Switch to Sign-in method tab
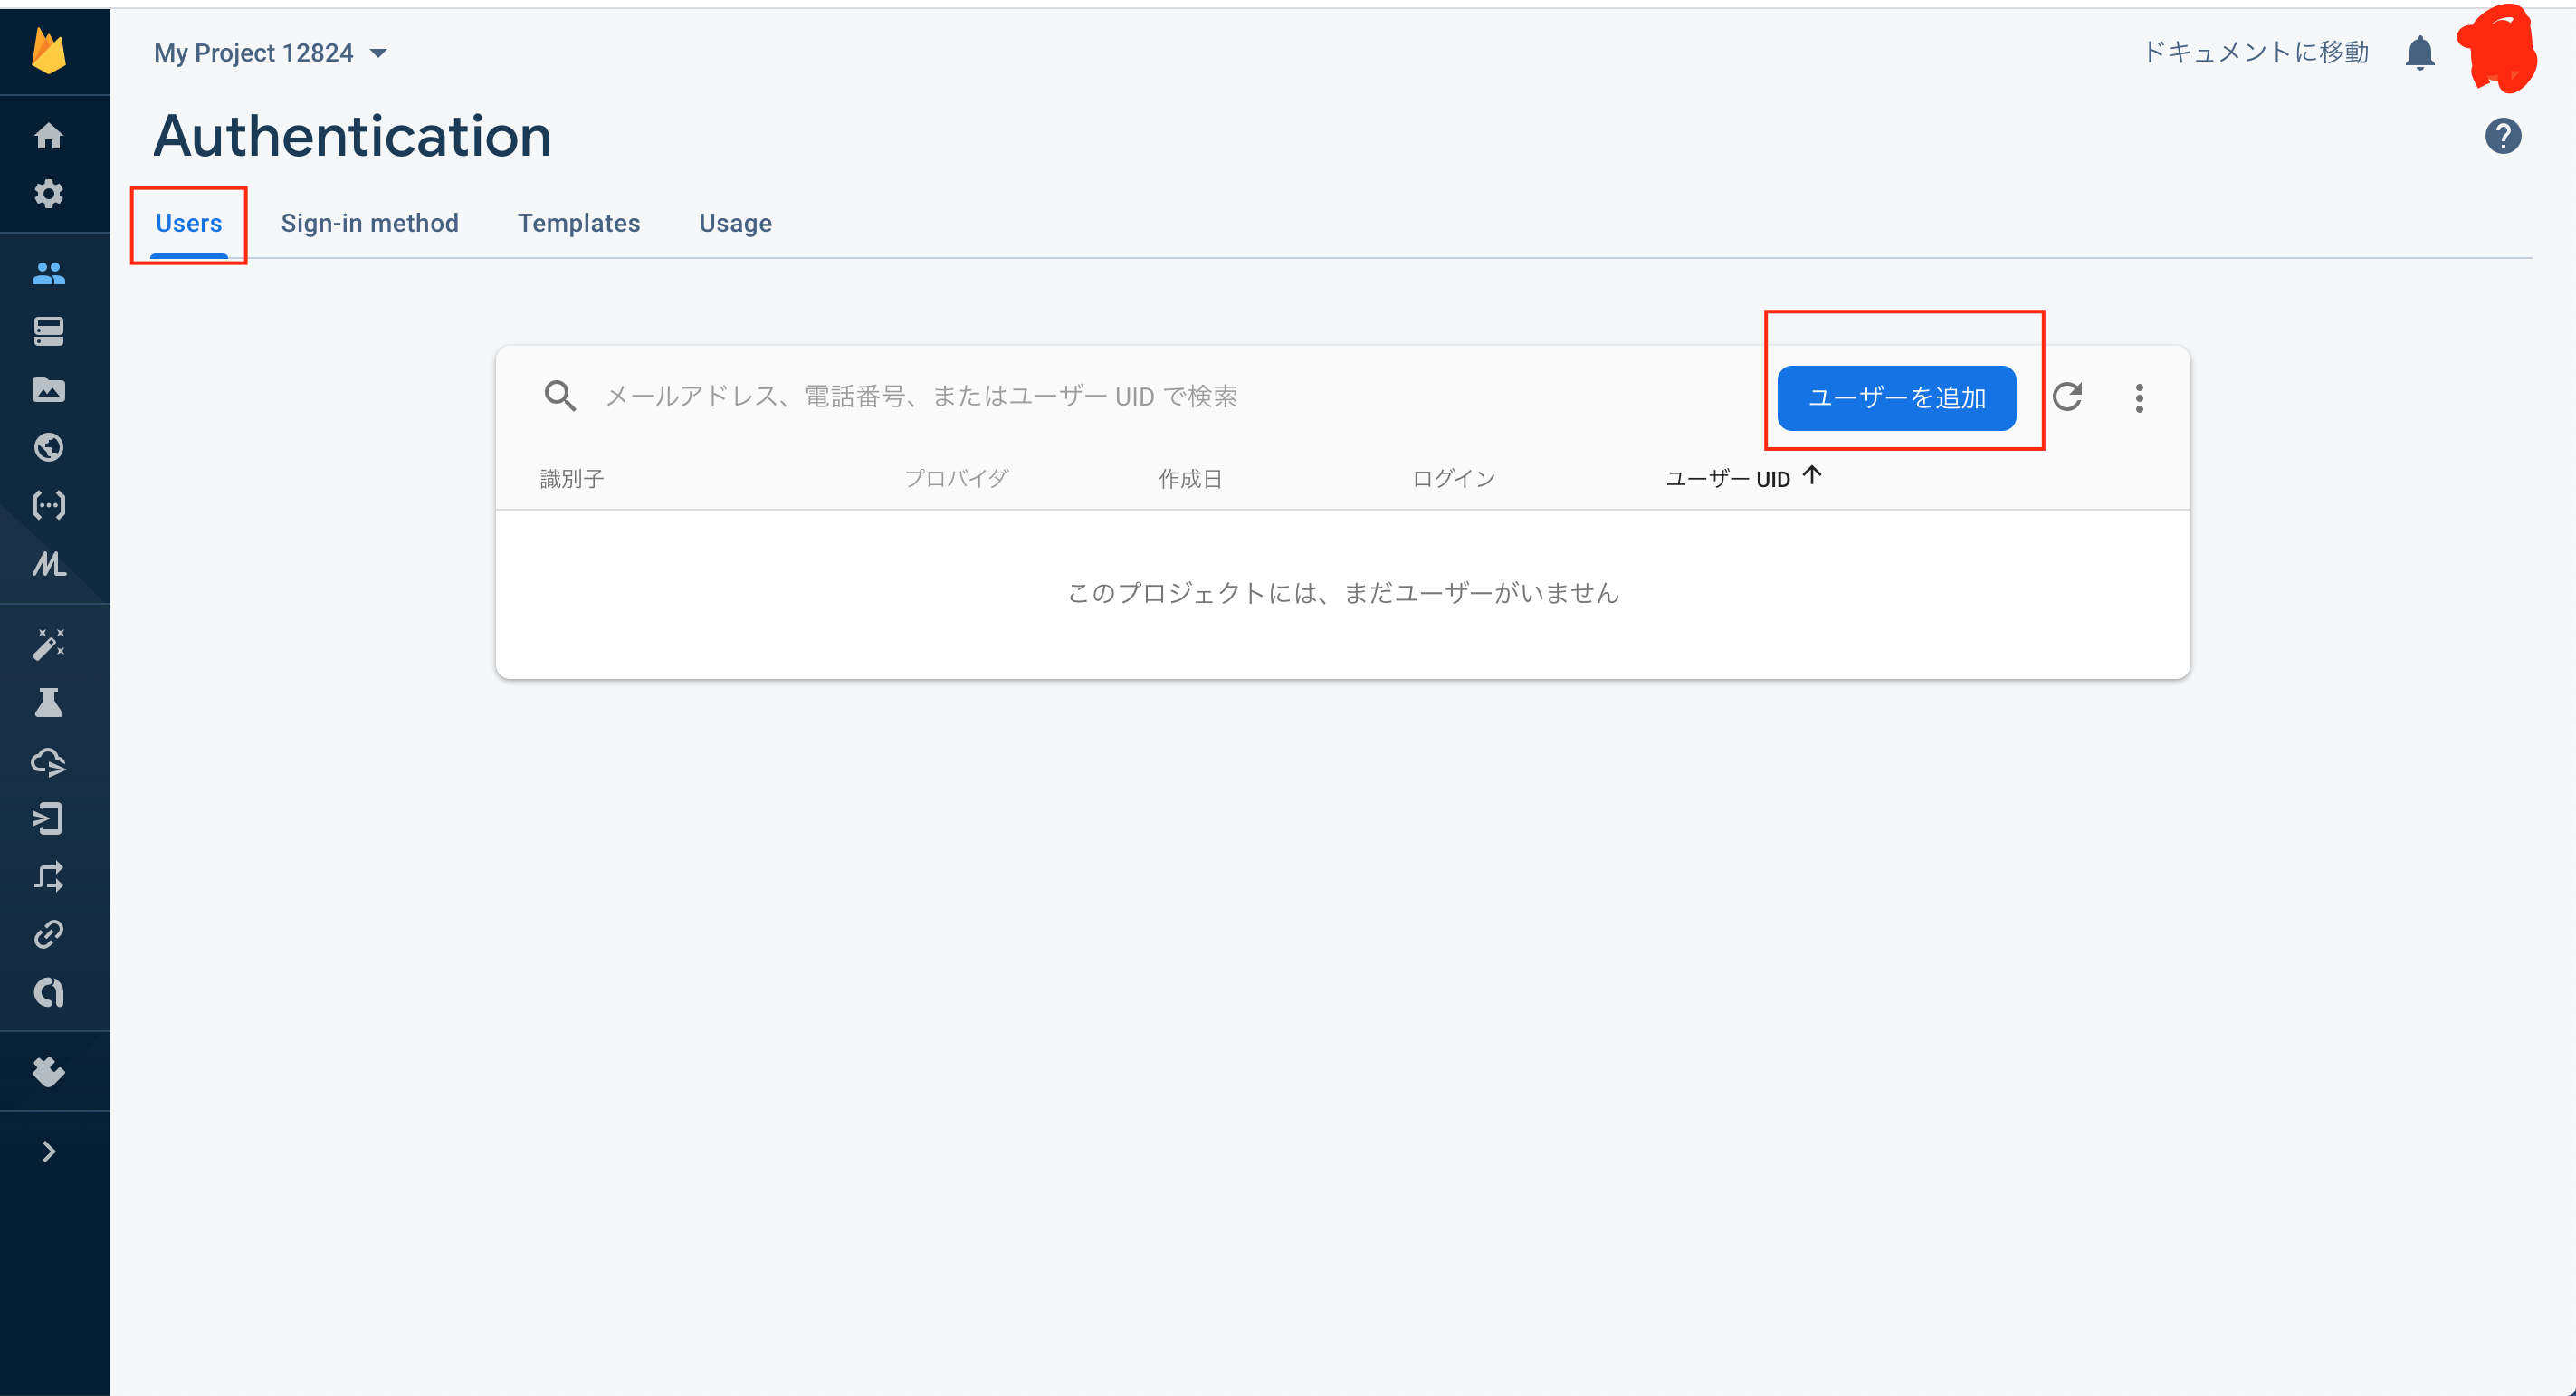Screen dimensions: 2576x1396 [x=369, y=223]
